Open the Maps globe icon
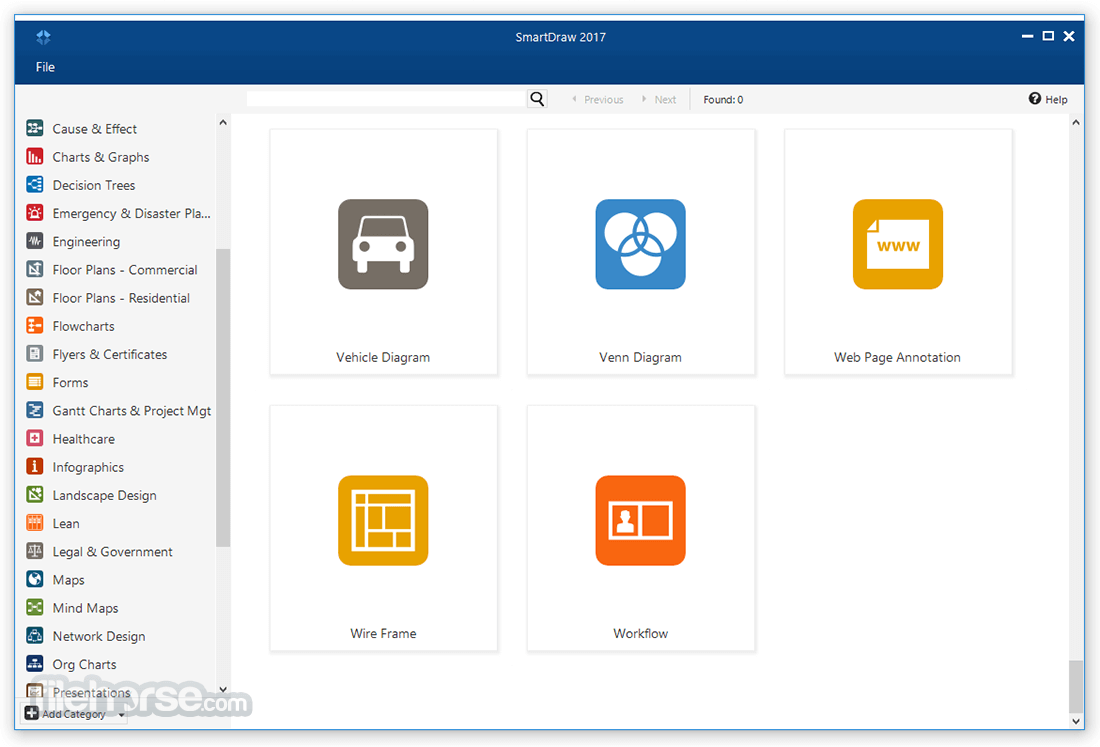 (34, 579)
